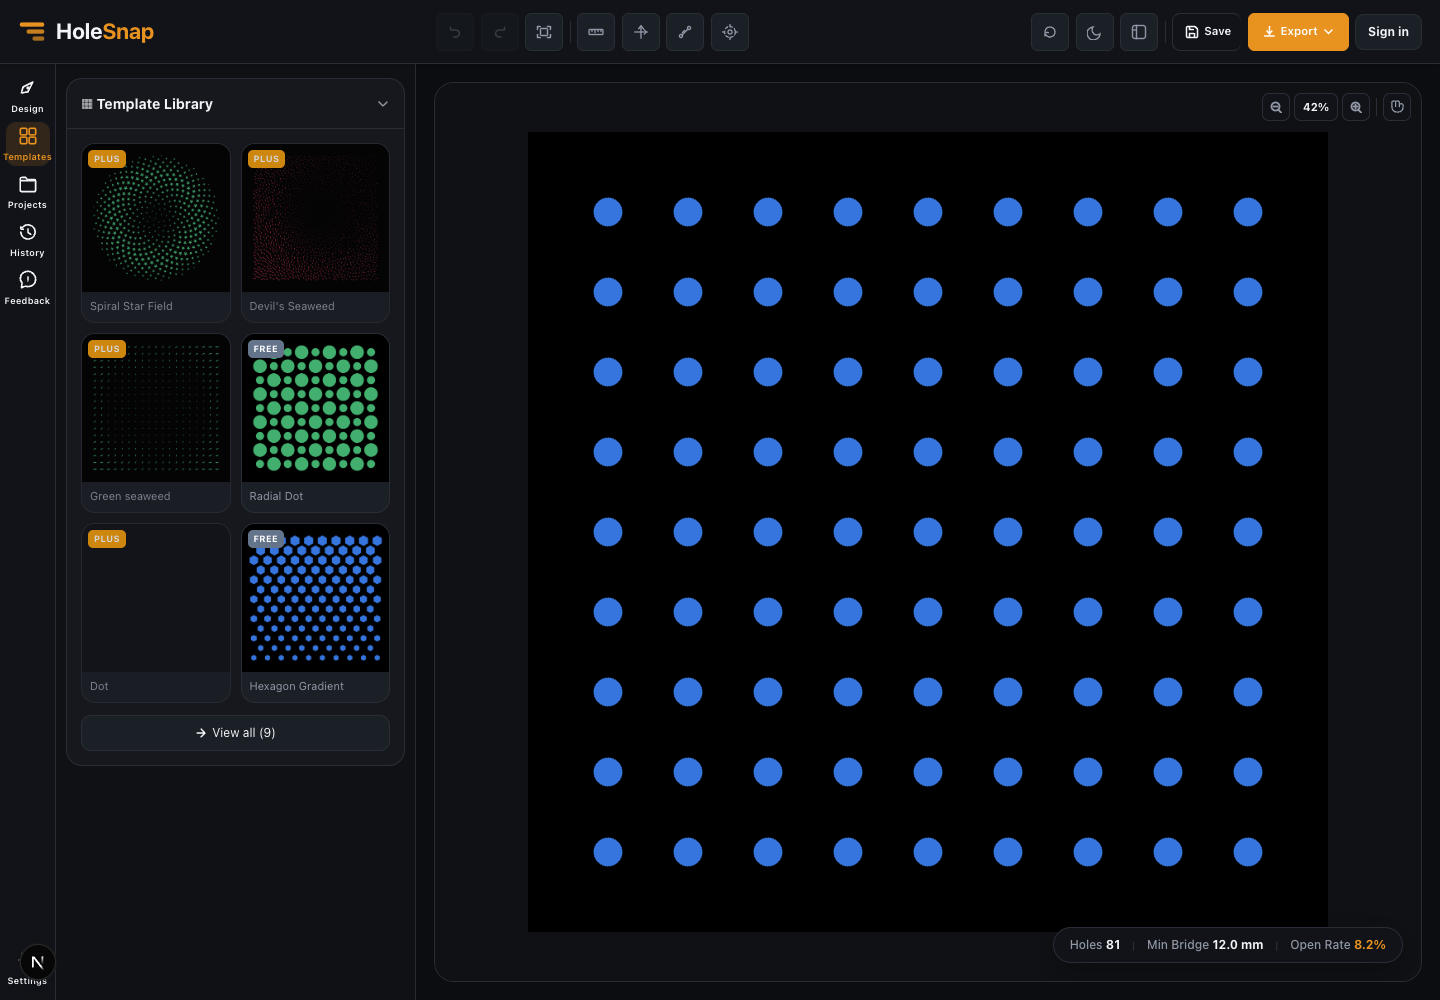
Task: Zoom out the canvas
Action: pos(1276,107)
